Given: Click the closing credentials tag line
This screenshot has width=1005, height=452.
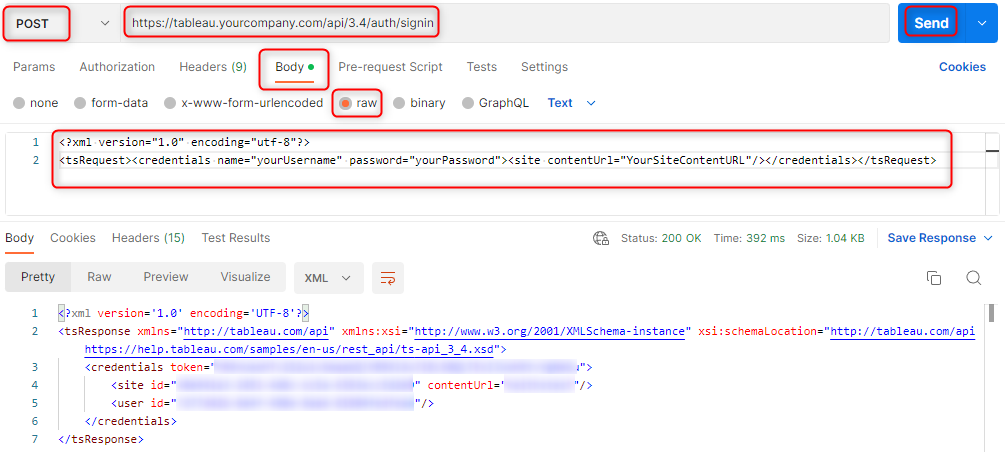Looking at the screenshot, I should coord(130,421).
